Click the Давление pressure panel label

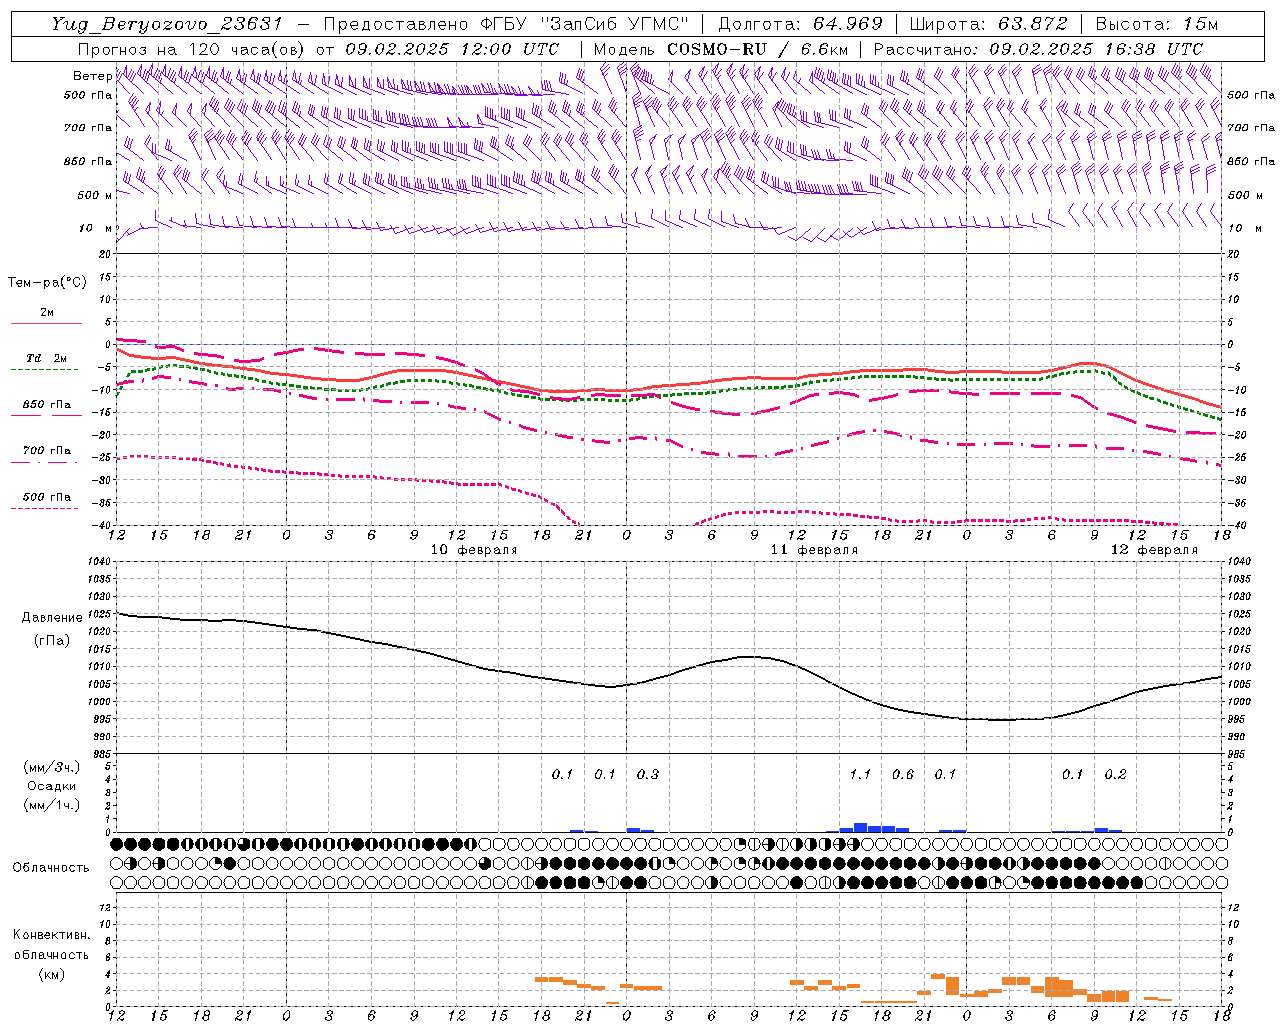(52, 618)
